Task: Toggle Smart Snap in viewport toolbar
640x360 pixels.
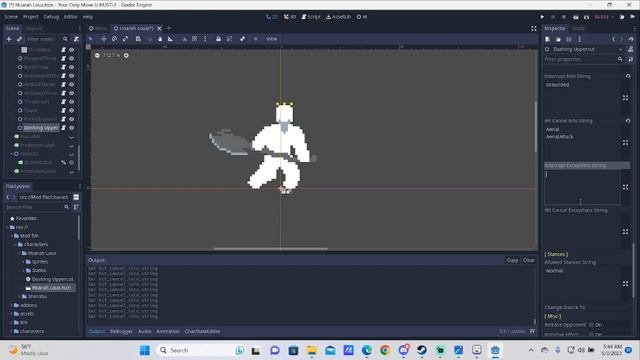Action: tap(184, 39)
